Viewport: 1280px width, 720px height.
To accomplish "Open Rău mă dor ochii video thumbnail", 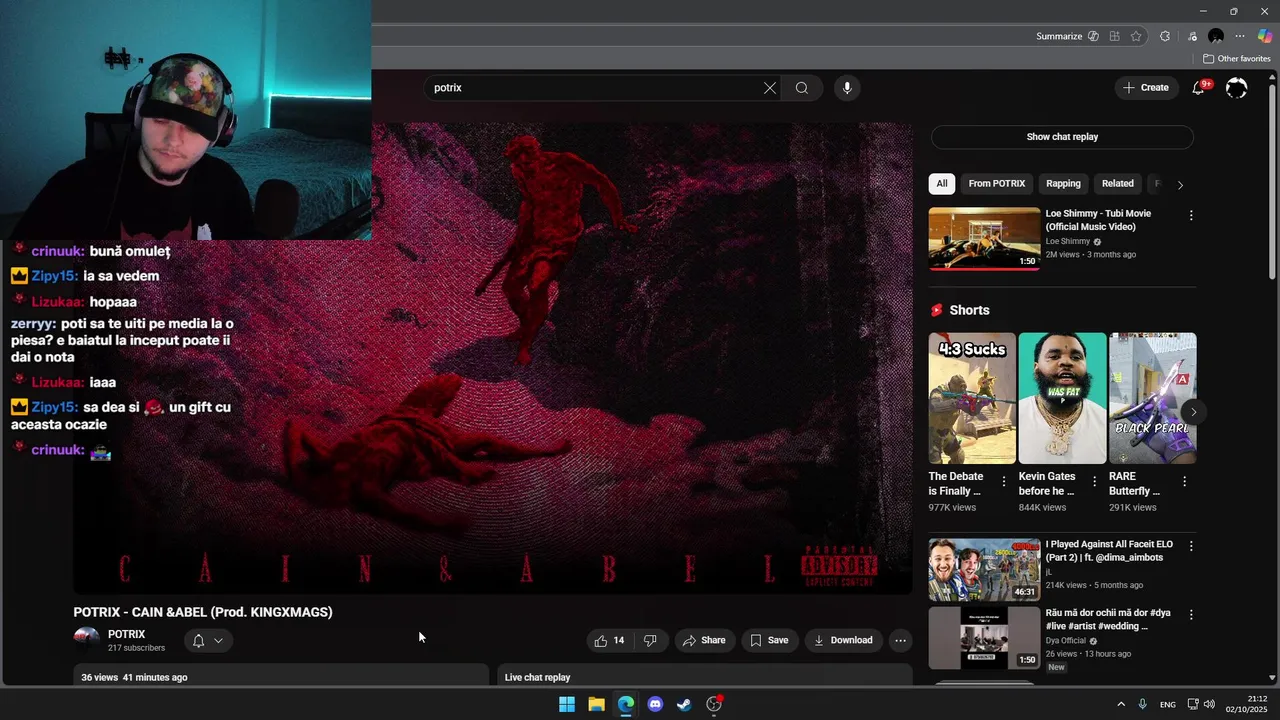I will point(984,638).
